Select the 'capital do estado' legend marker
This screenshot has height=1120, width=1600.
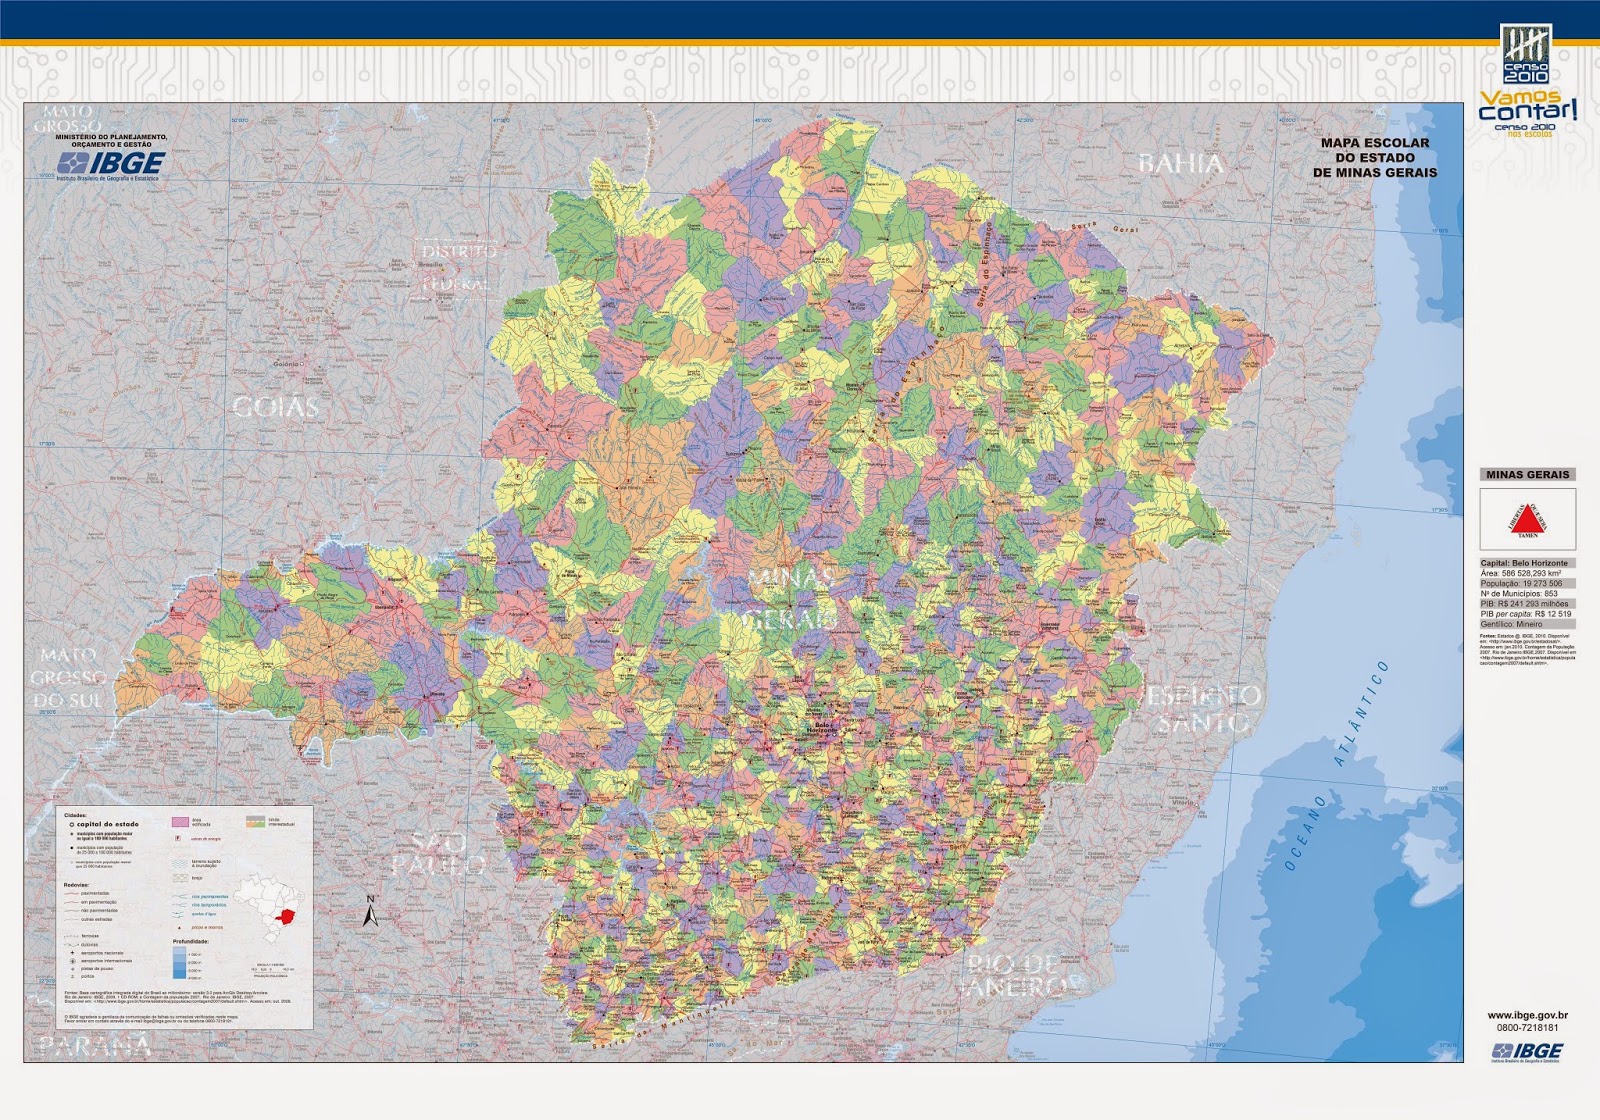tap(71, 824)
